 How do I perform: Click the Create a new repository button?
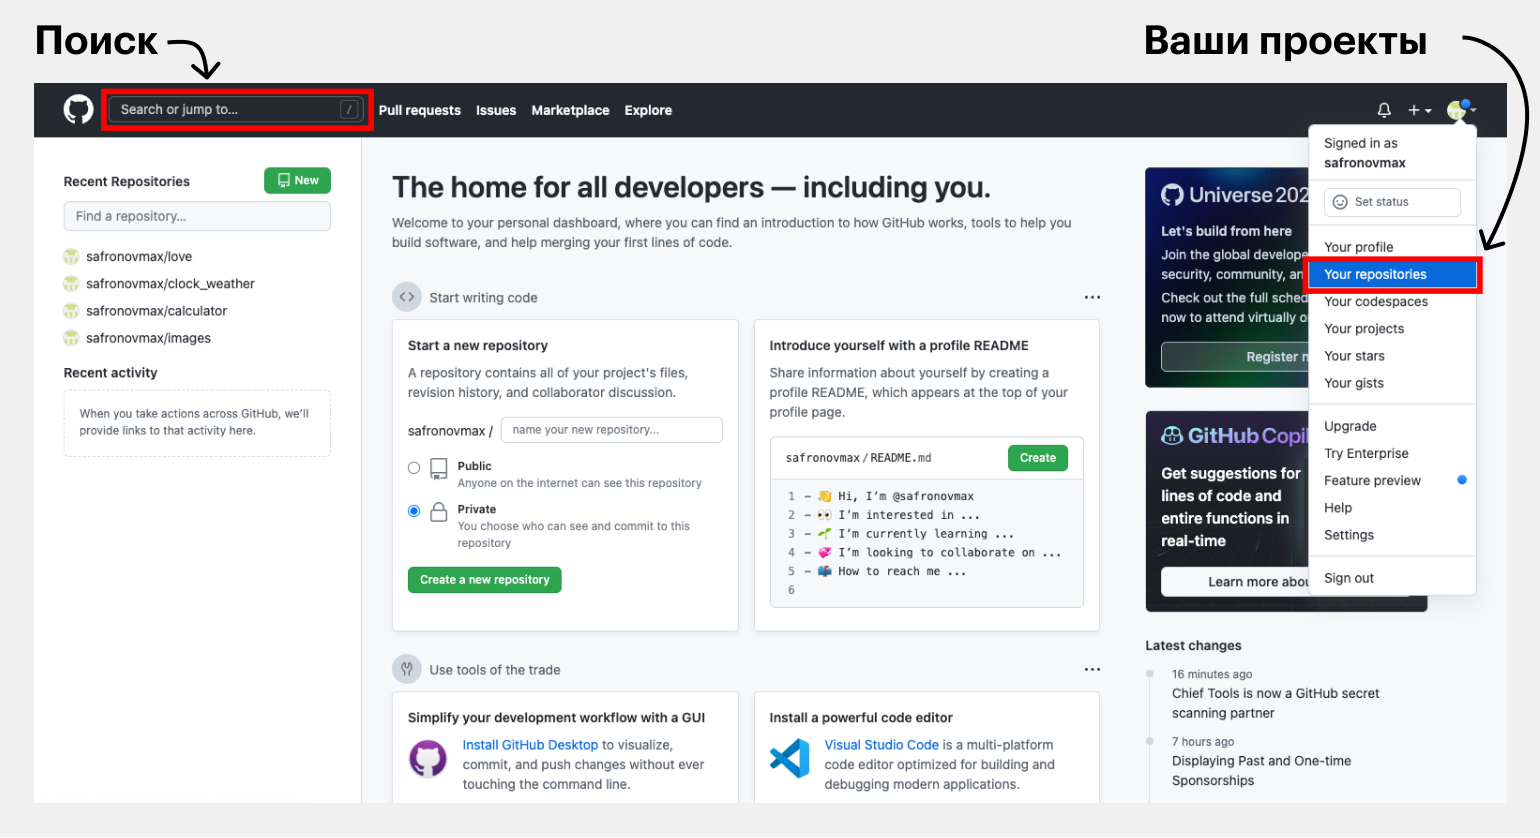coord(485,580)
